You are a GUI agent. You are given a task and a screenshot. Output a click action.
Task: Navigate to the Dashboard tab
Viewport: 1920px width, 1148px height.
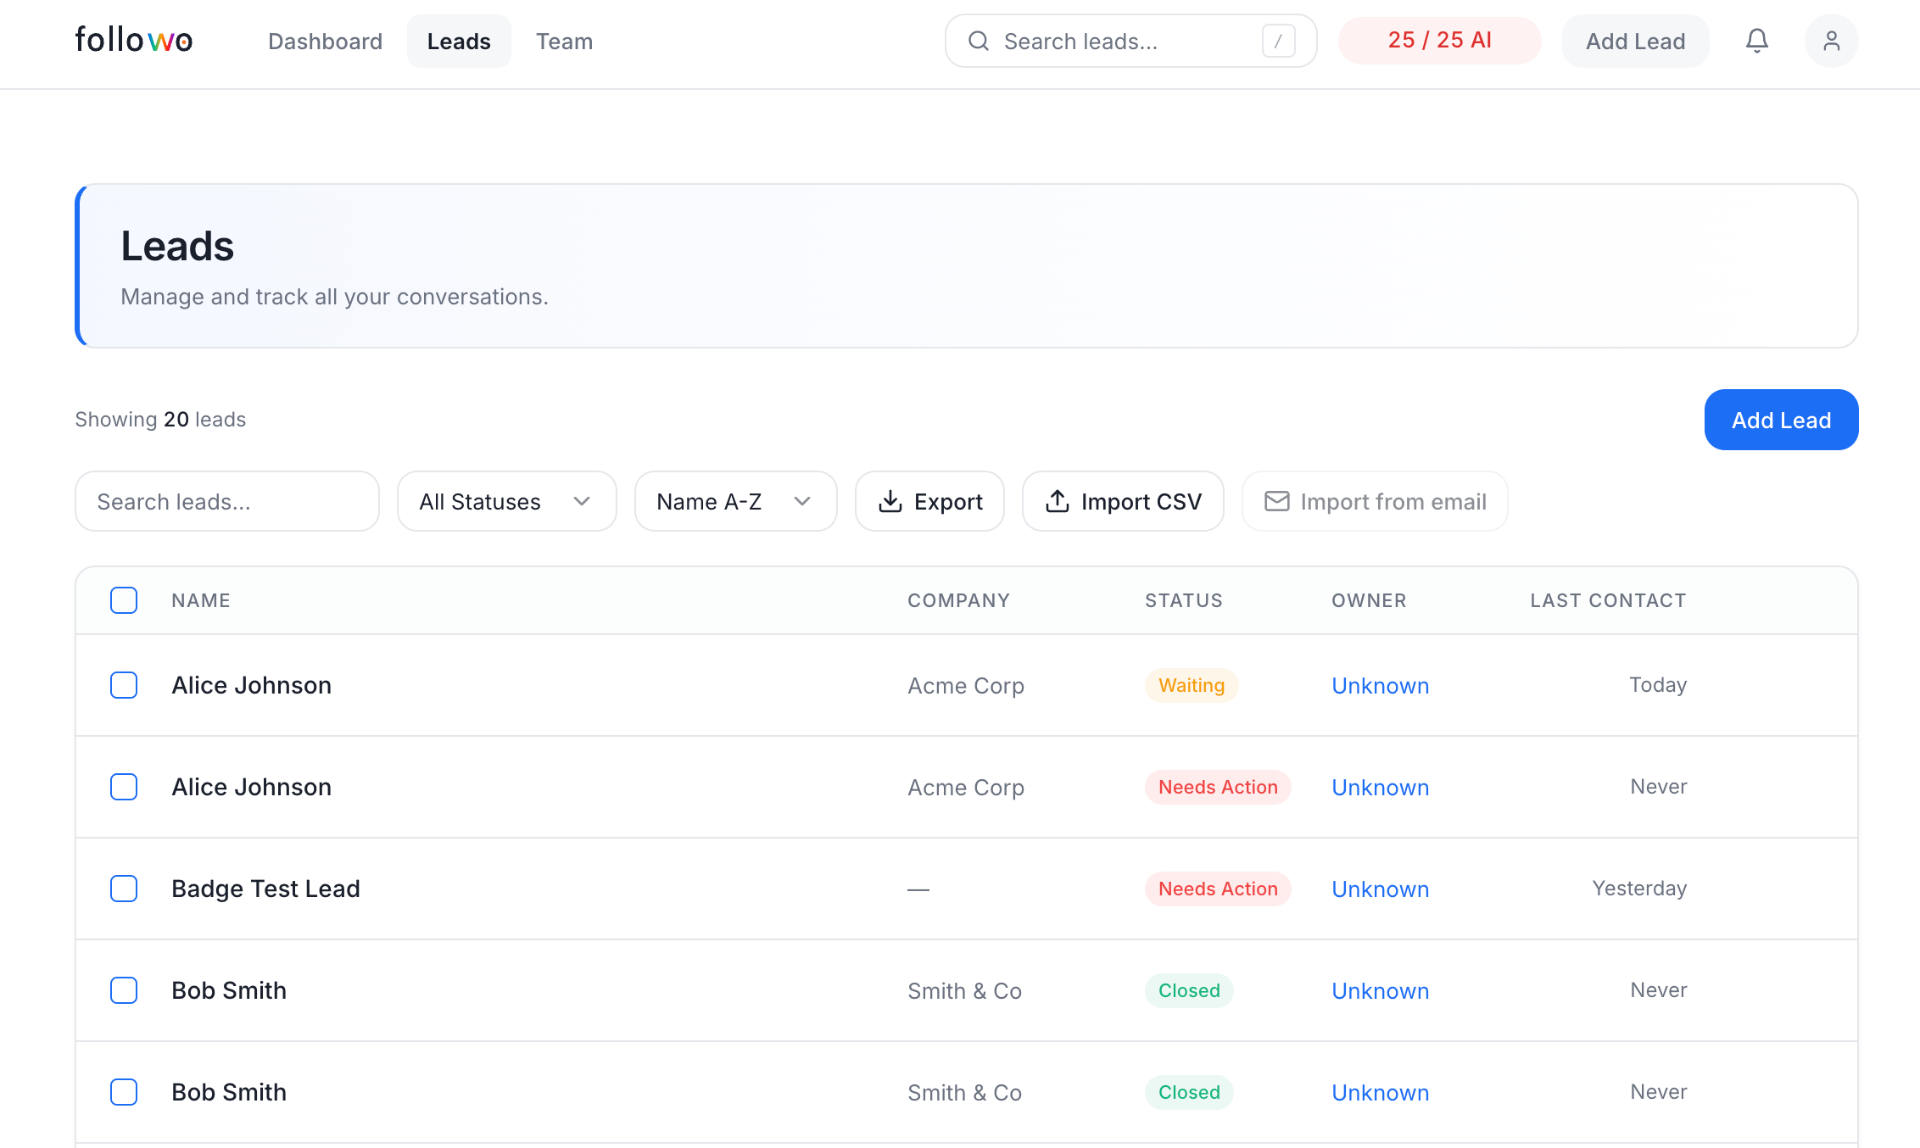coord(325,41)
